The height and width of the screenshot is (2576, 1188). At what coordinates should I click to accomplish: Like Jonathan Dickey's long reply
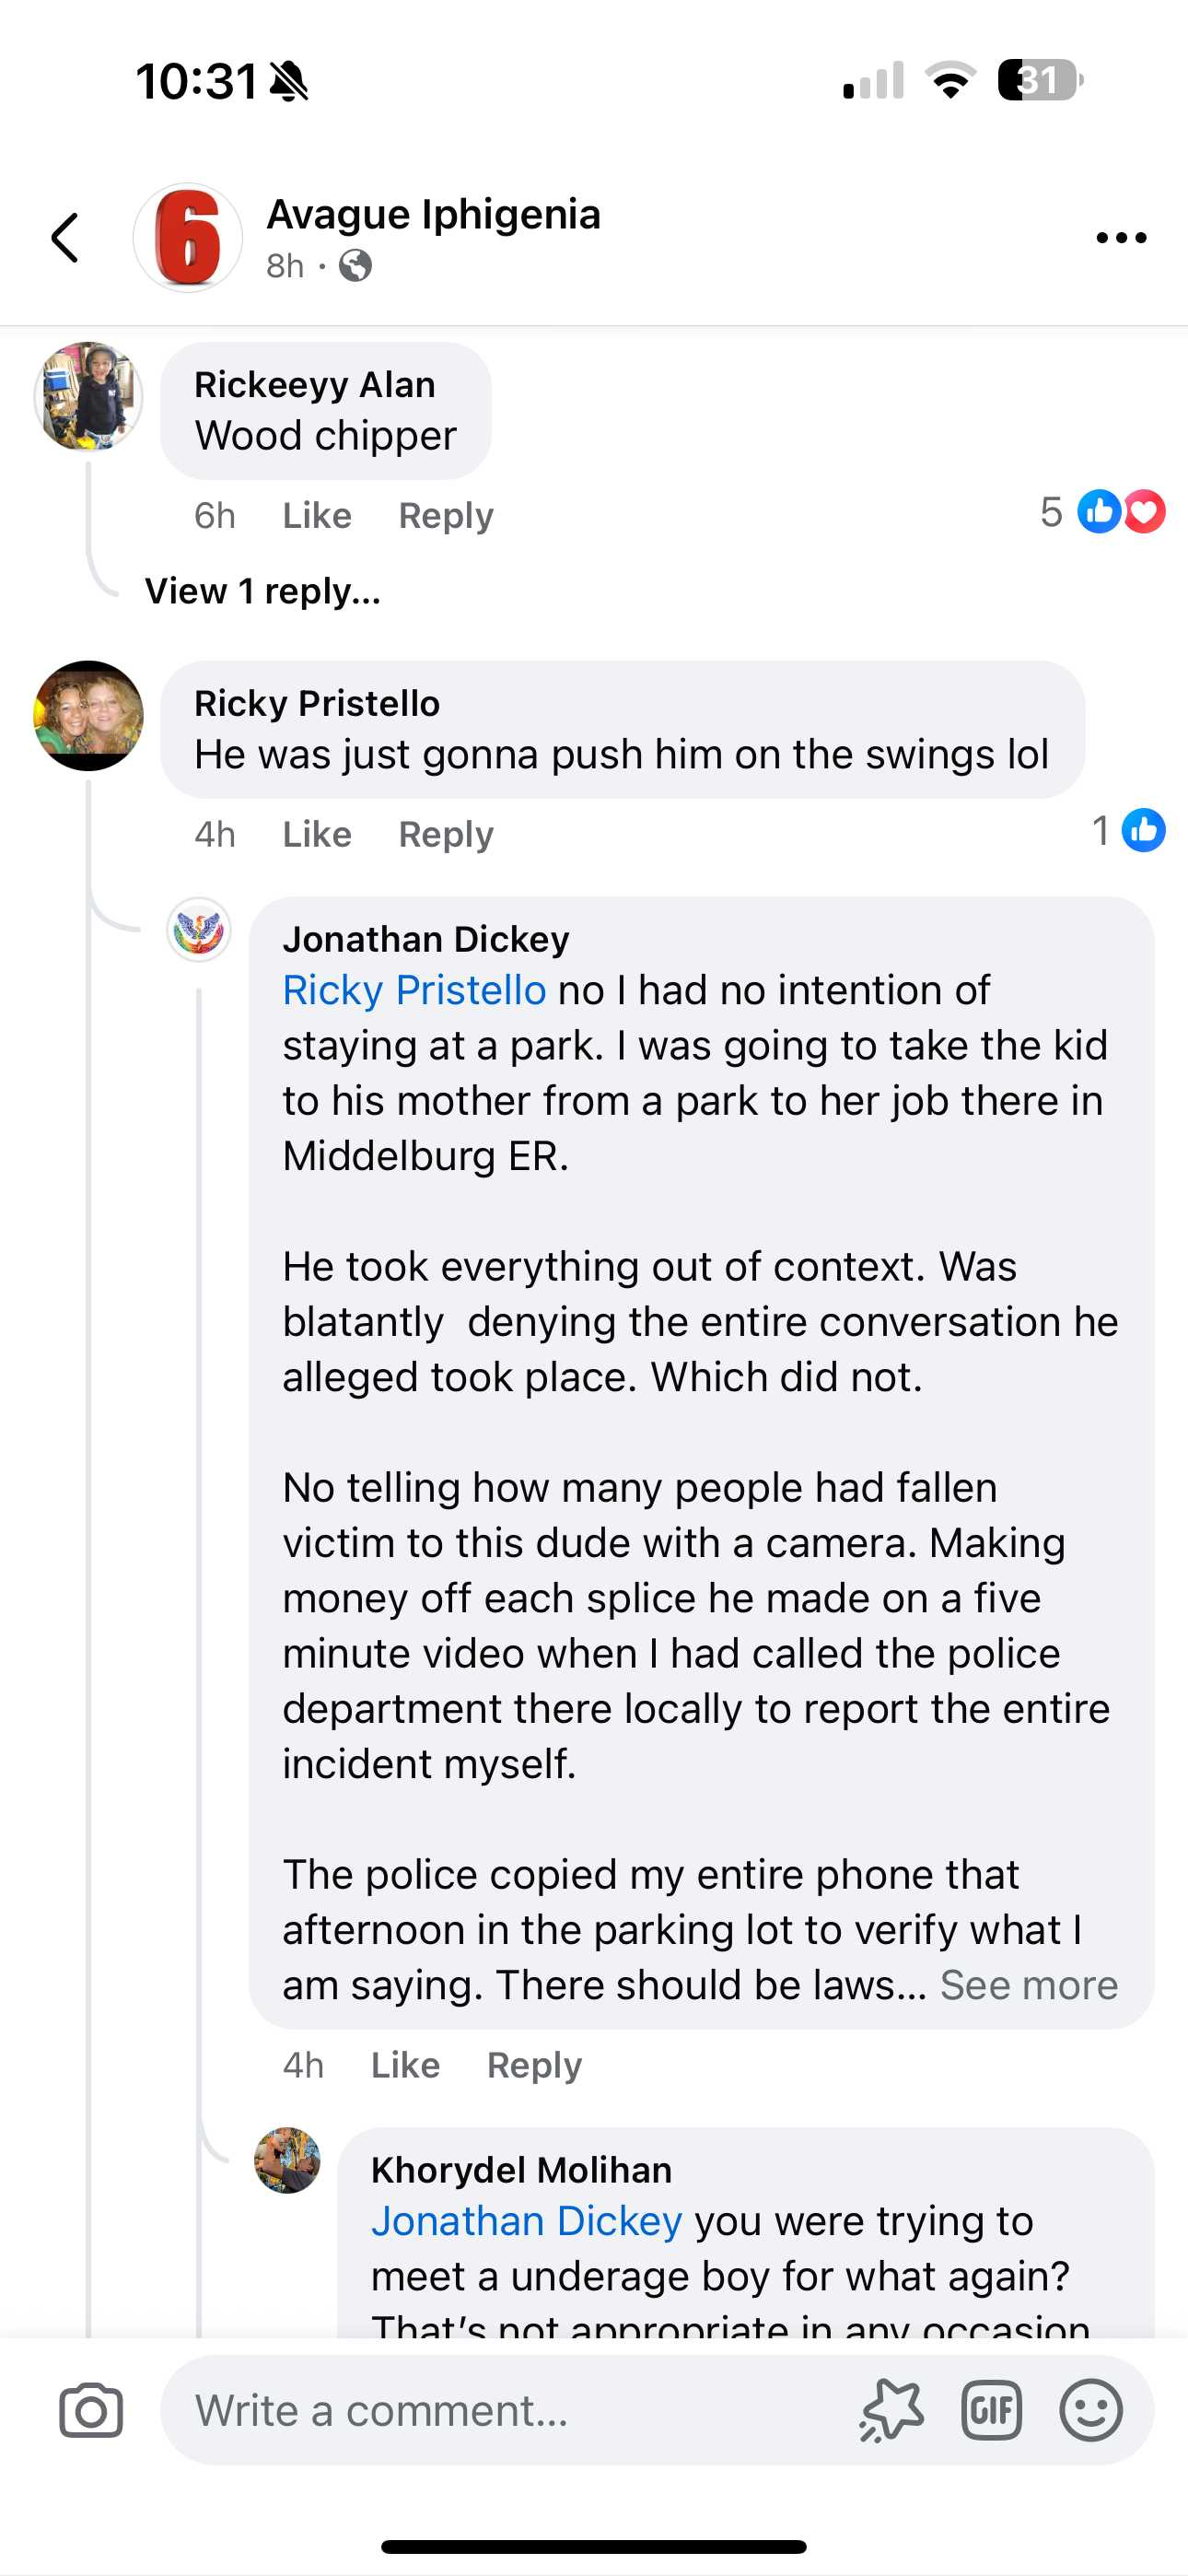(405, 2065)
